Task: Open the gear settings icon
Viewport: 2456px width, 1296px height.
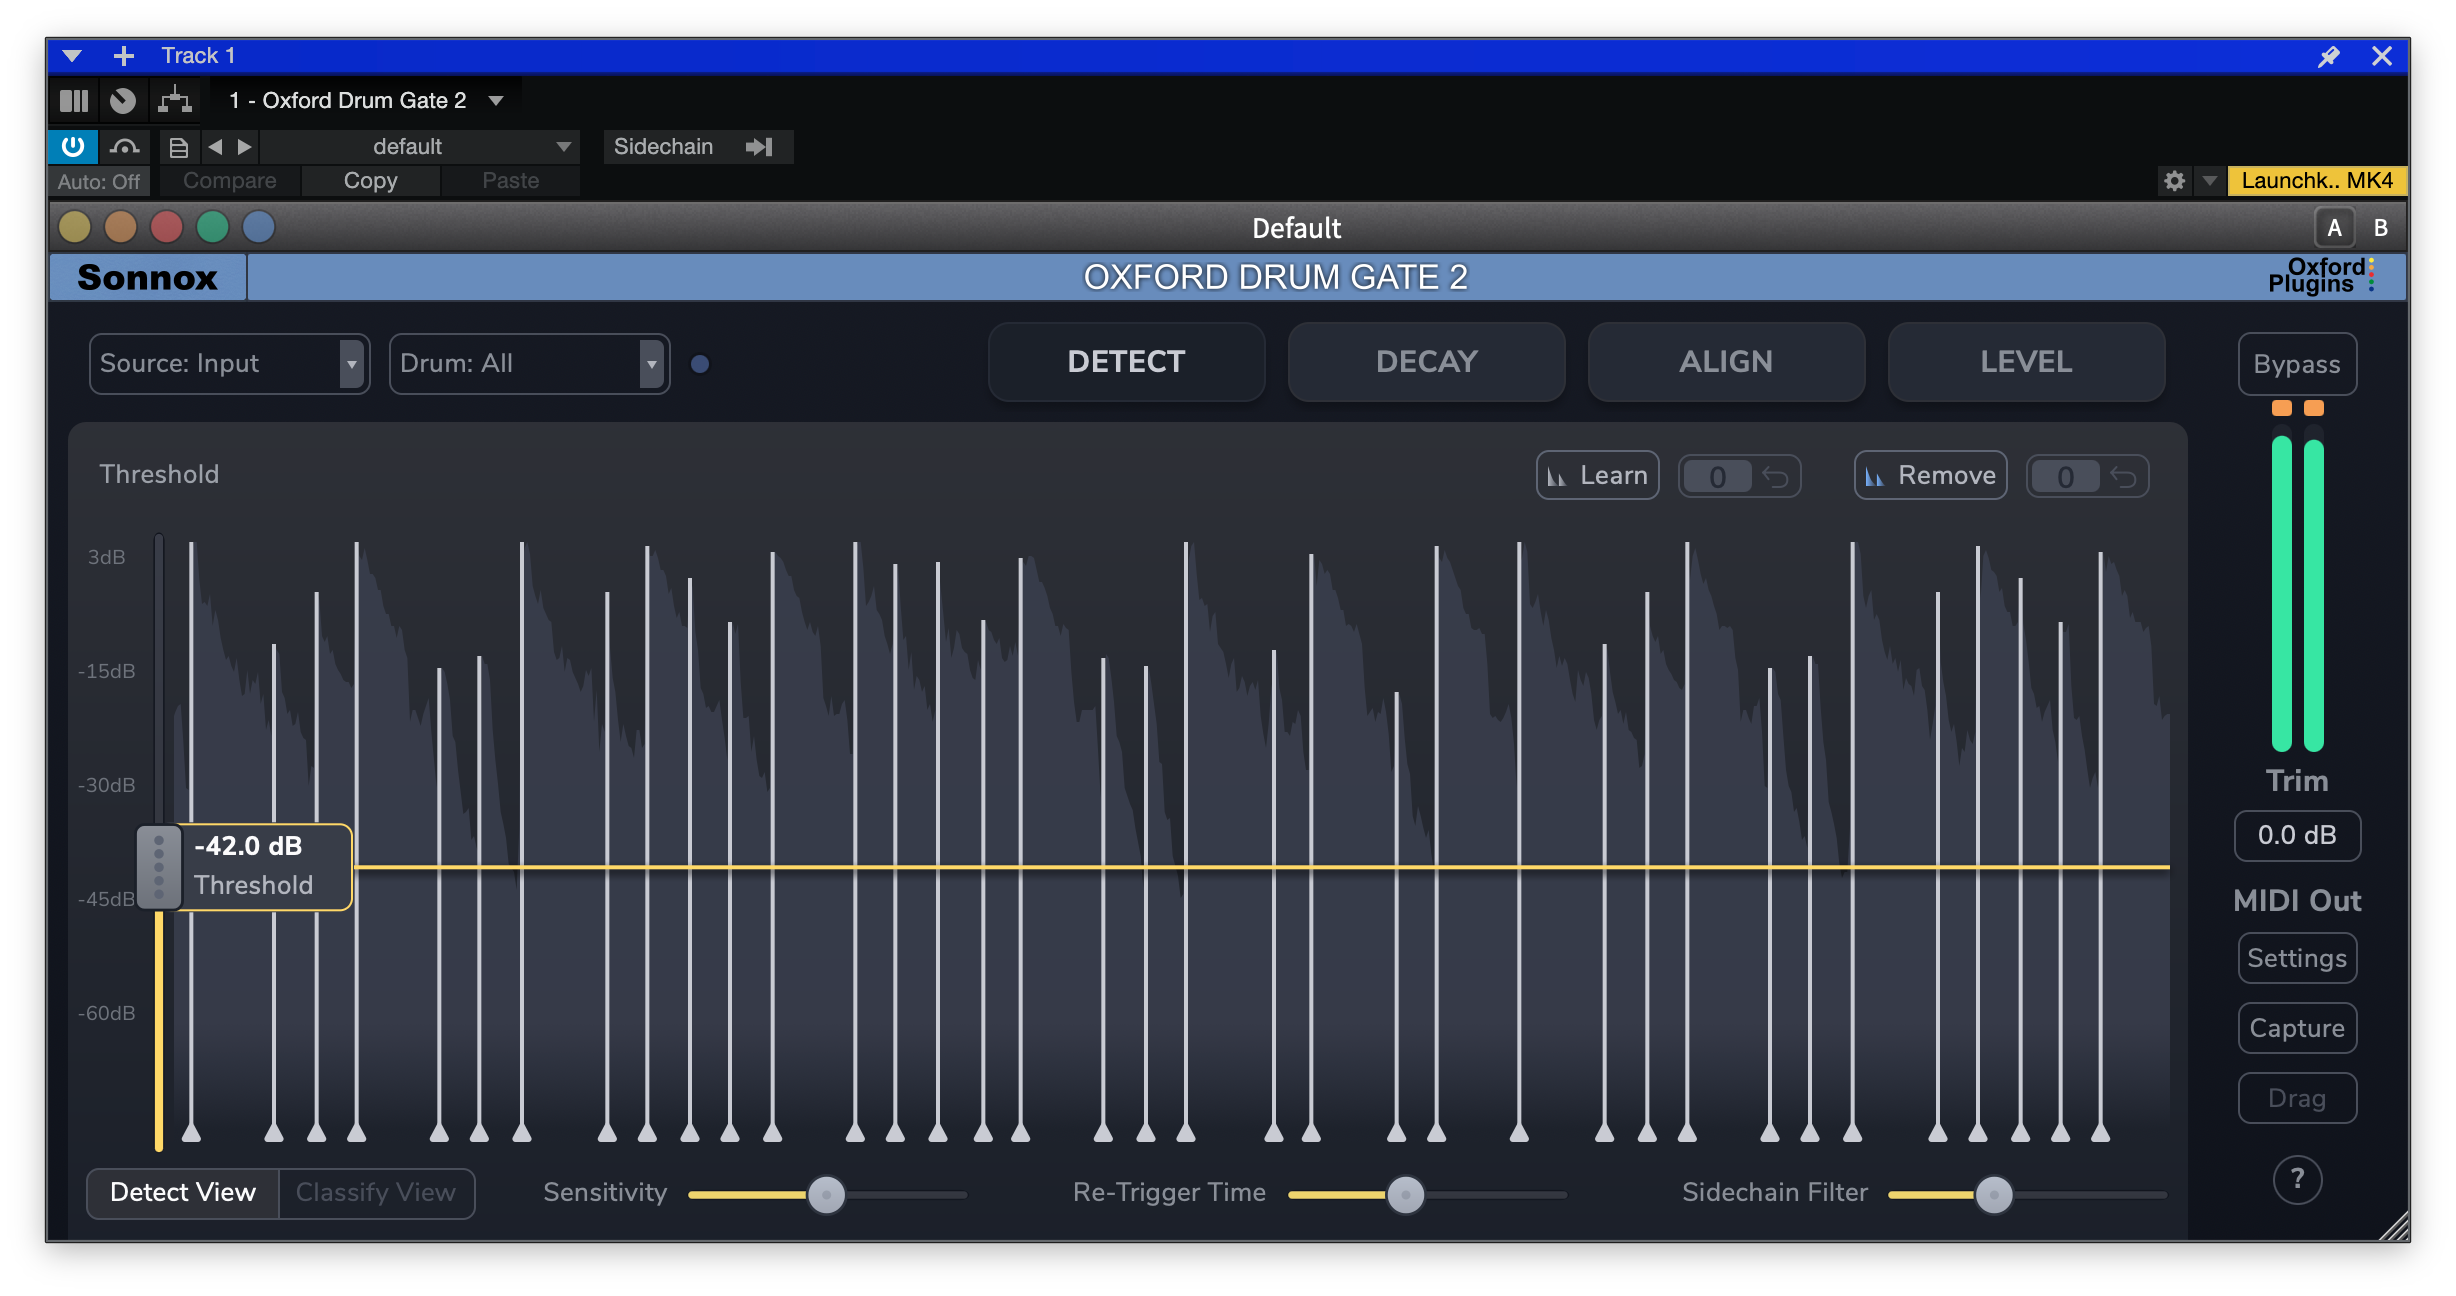Action: click(x=2175, y=181)
